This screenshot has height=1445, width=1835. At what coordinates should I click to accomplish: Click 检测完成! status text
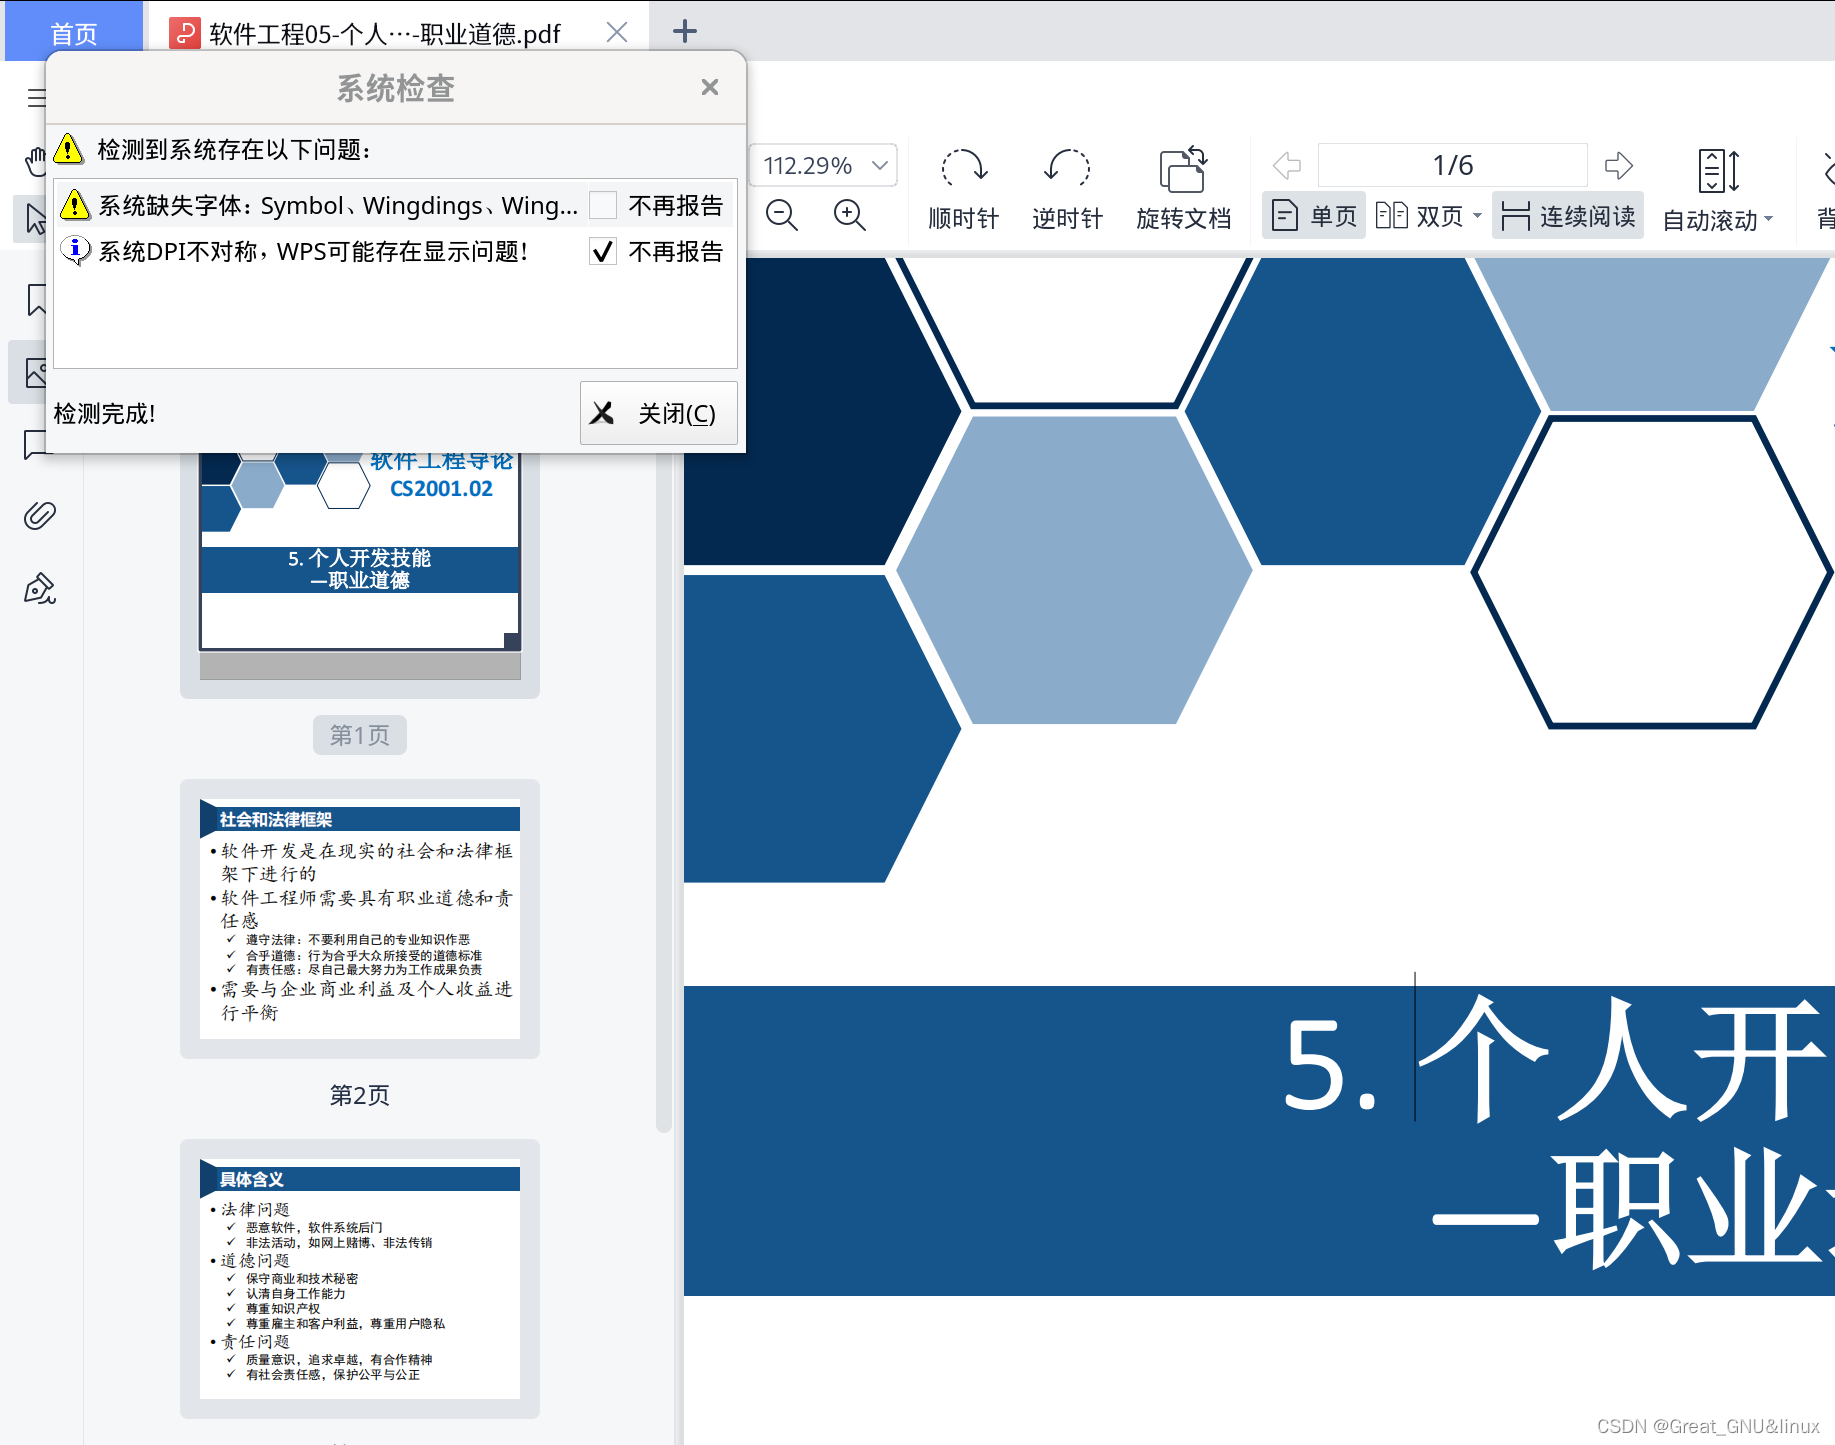click(105, 413)
